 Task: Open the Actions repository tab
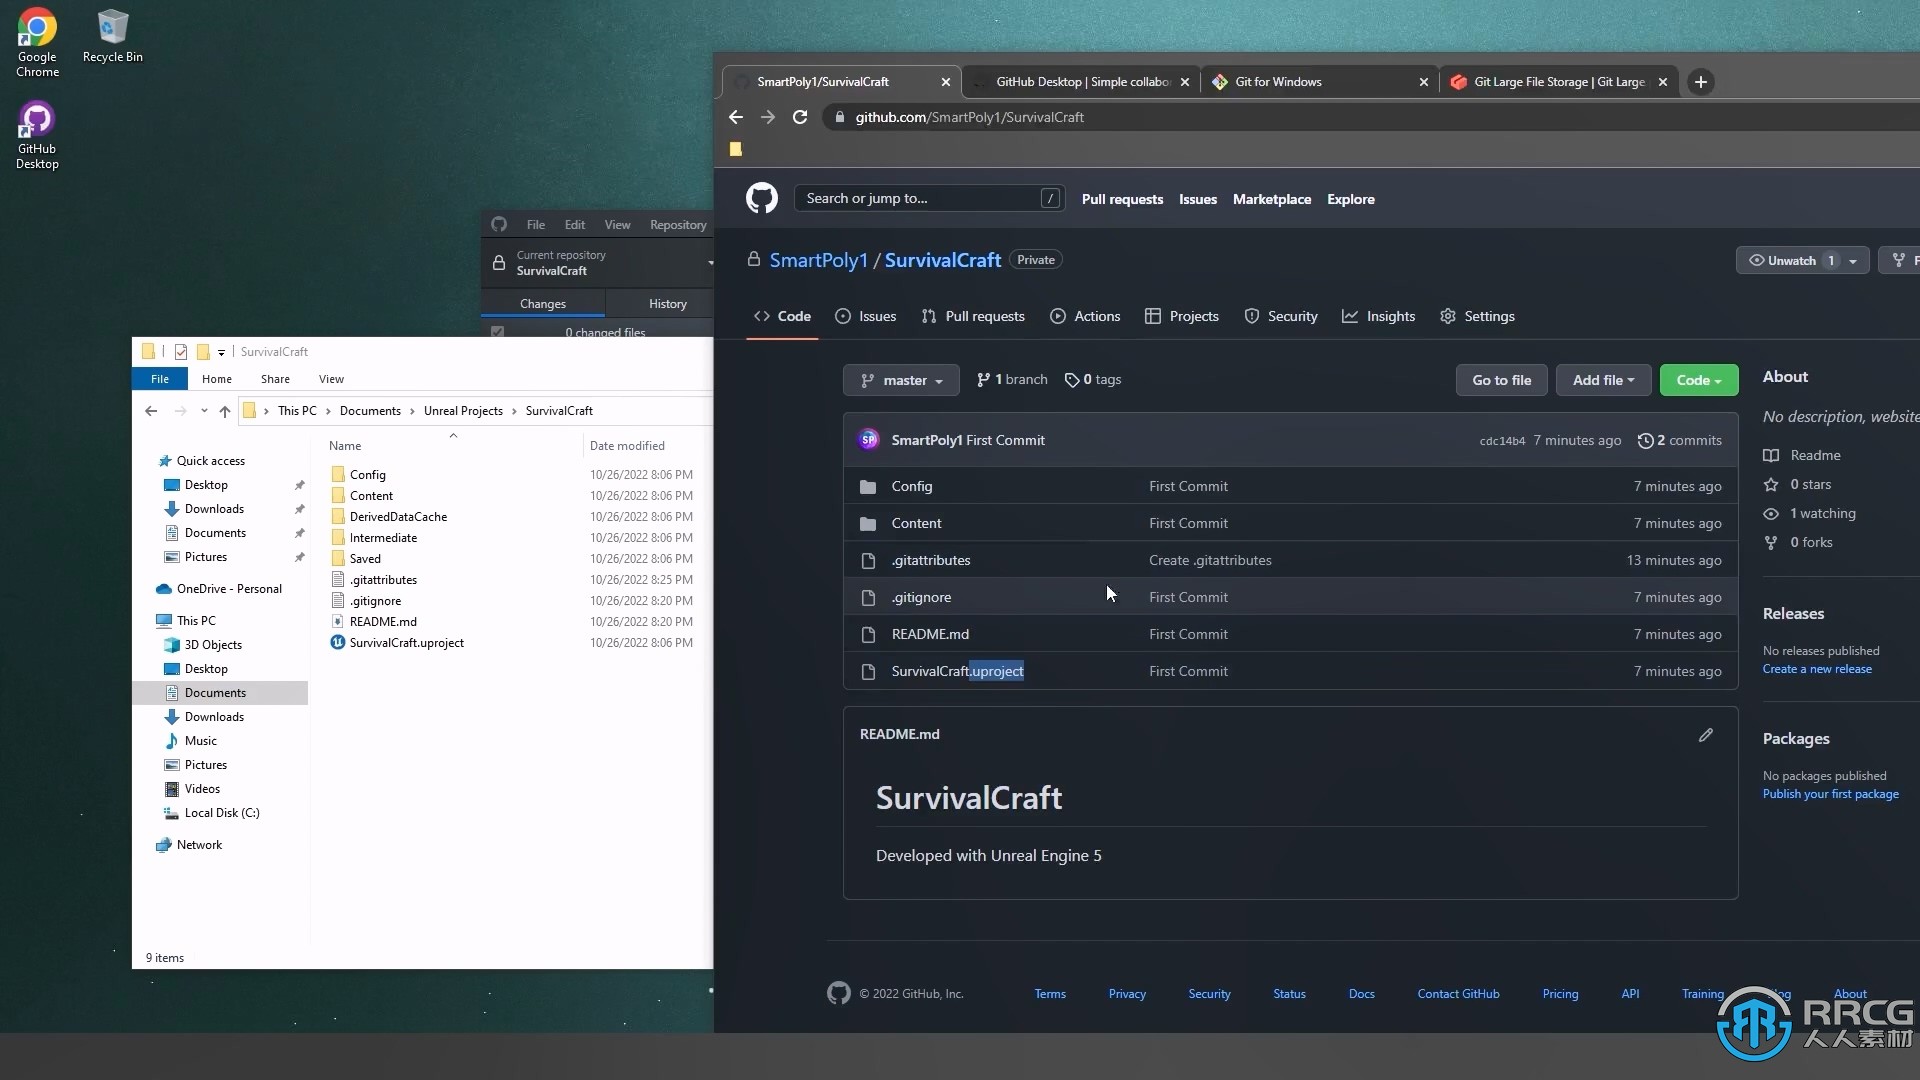1085,316
